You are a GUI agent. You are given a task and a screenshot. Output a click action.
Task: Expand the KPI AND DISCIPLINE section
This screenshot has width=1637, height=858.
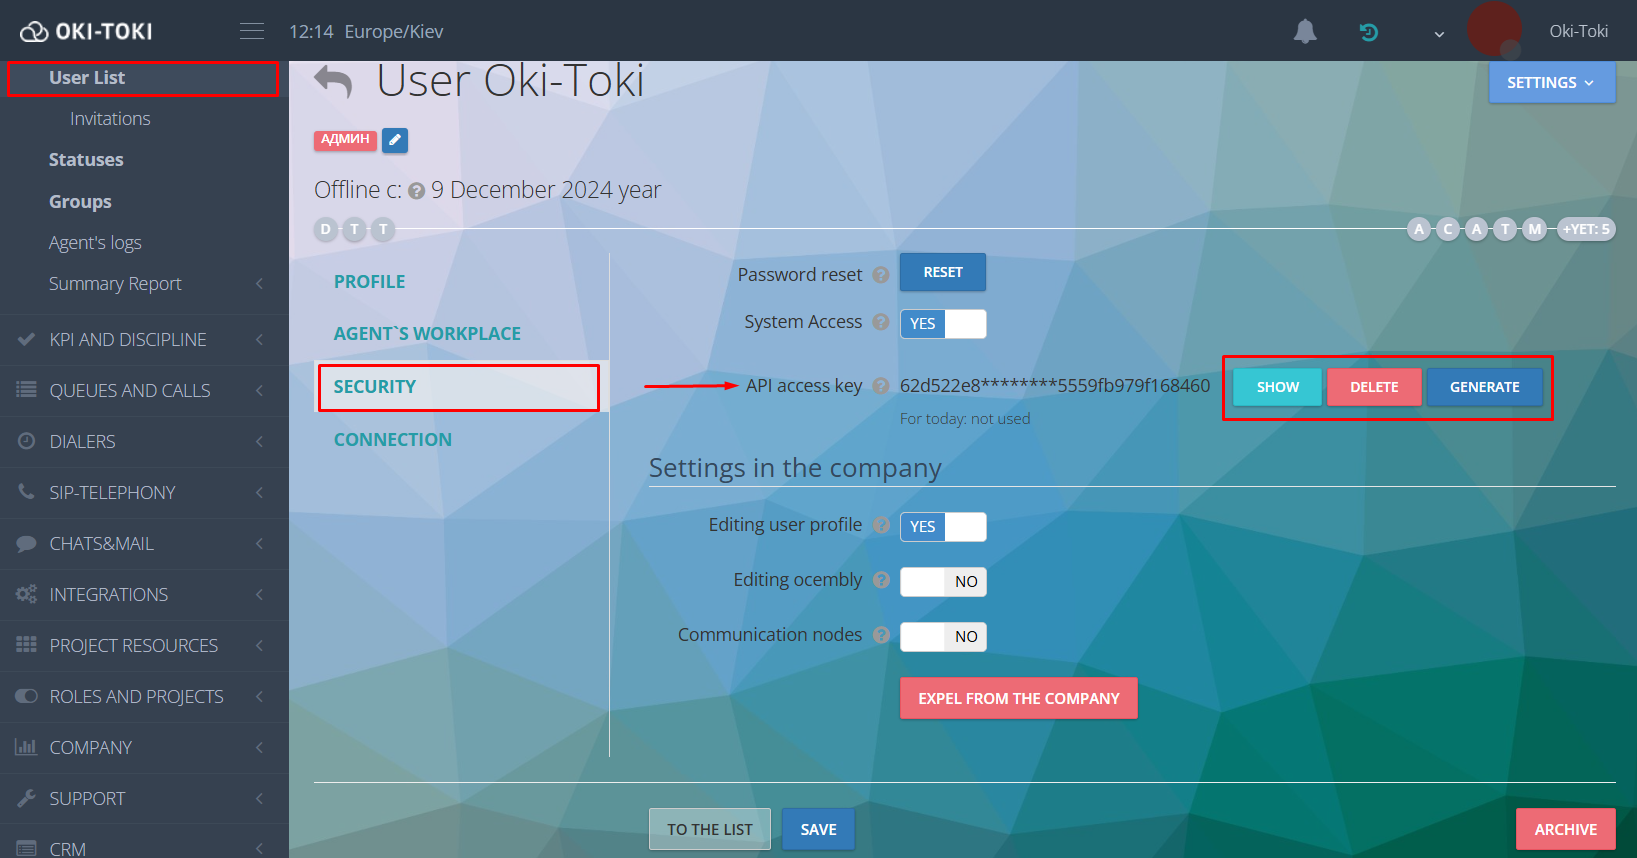260,340
